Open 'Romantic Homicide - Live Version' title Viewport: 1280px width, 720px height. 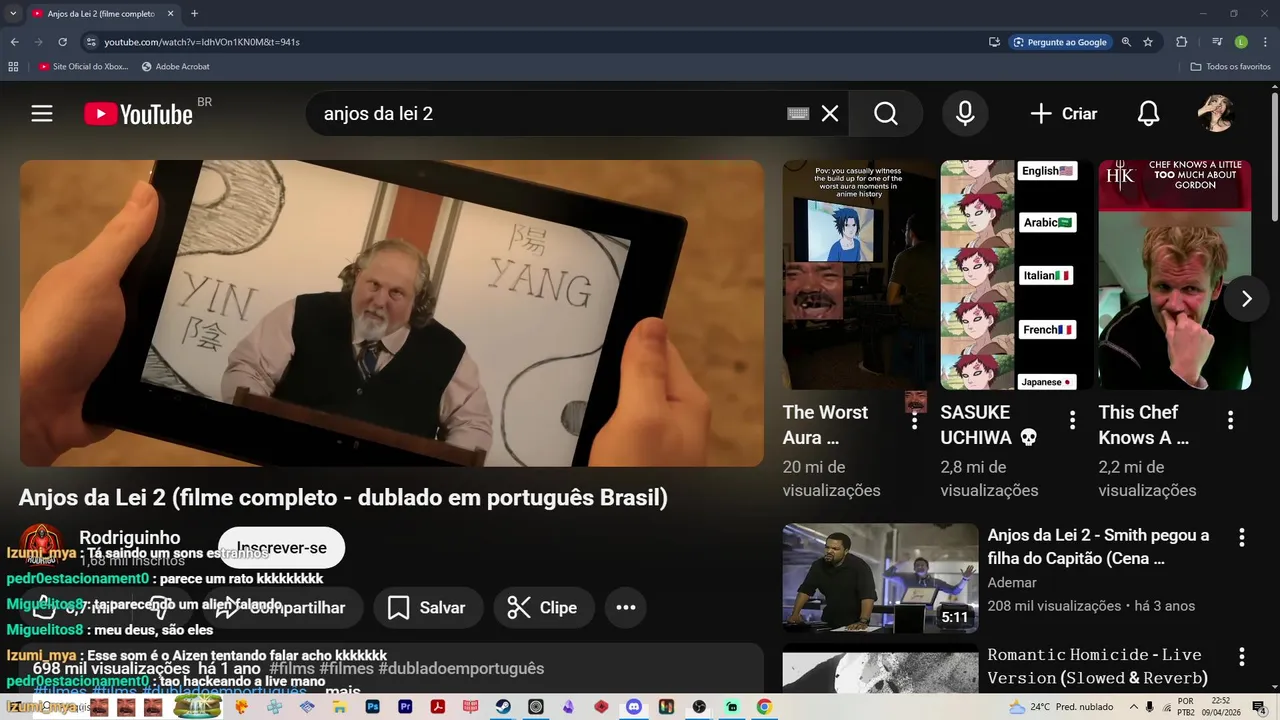[x=1097, y=666]
